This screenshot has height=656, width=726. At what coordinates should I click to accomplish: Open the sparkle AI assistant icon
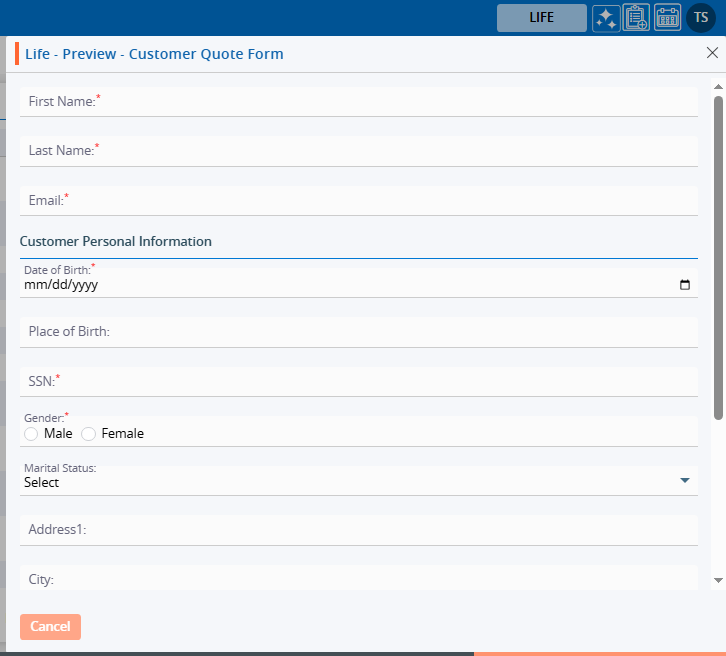coord(605,18)
